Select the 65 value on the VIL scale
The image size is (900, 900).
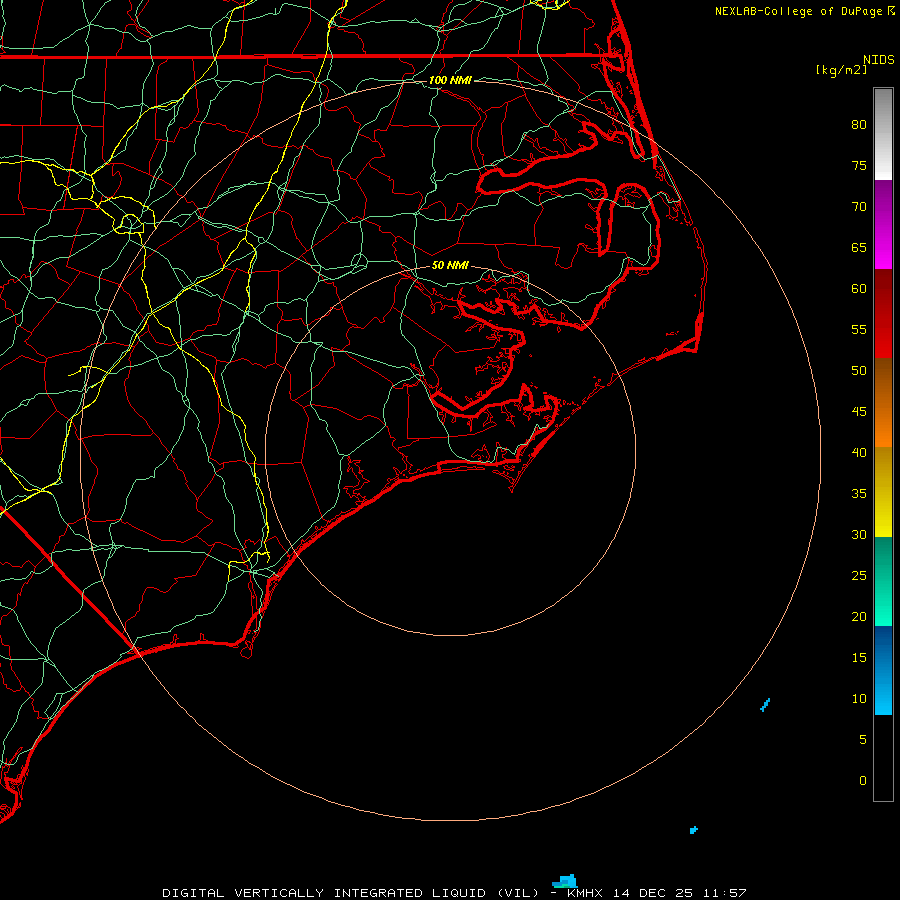(x=859, y=247)
